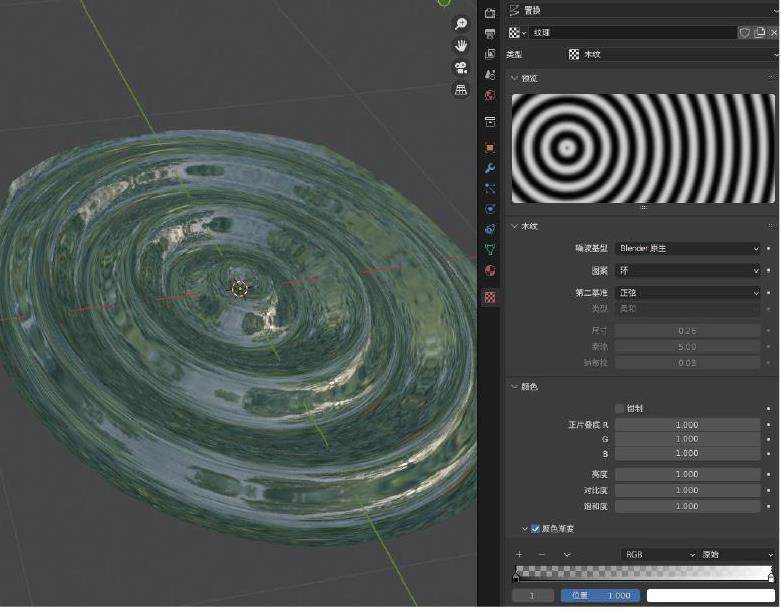The image size is (781, 611).
Task: Toggle animate dot beside 图案 dropdown
Action: coord(769,271)
